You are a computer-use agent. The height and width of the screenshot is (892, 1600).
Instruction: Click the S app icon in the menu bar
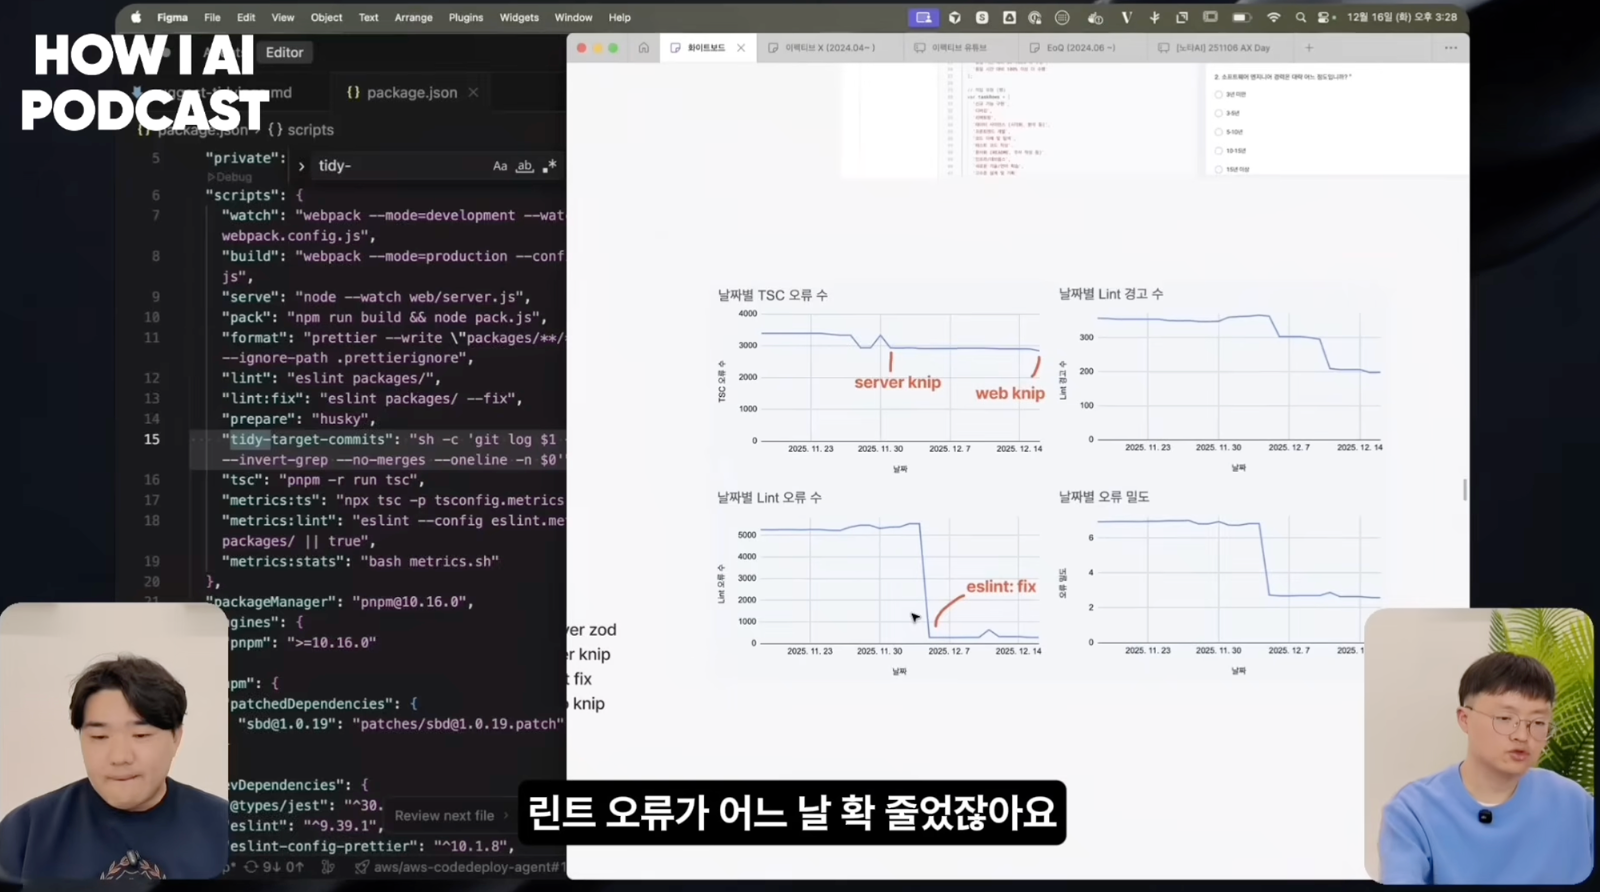pos(982,17)
